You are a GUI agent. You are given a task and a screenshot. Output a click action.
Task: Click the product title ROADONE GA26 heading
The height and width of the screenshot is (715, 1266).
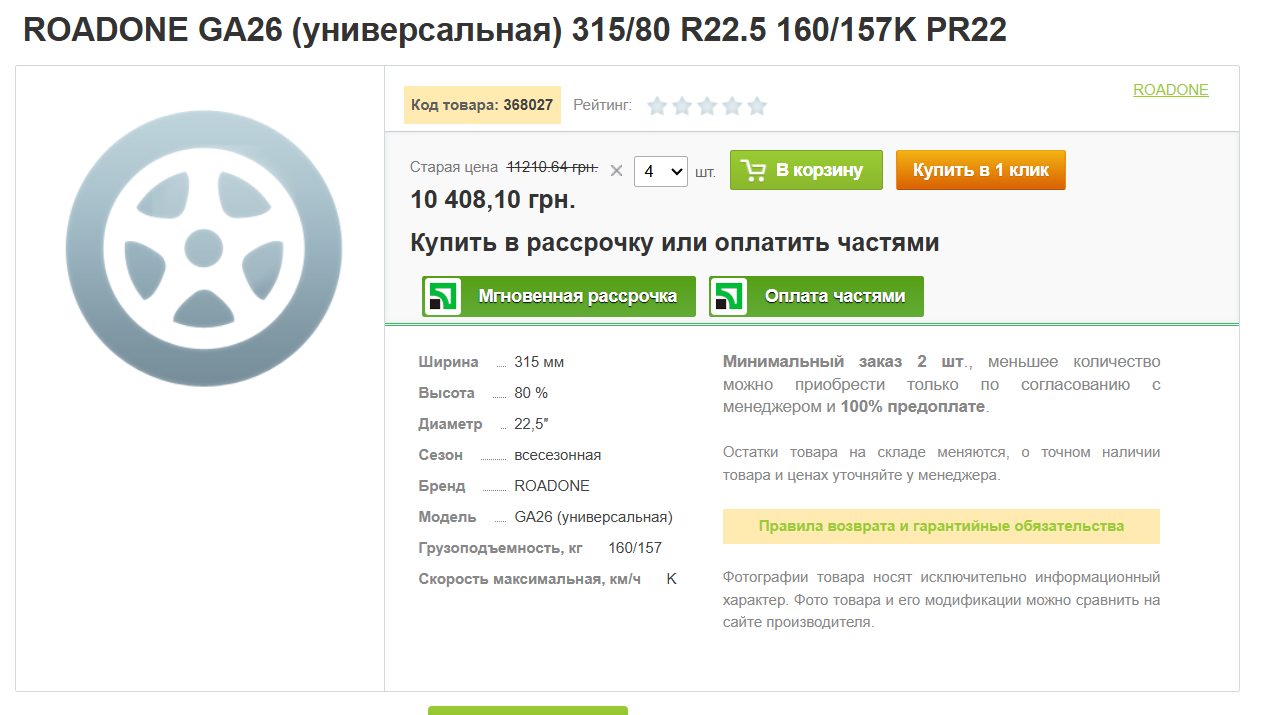(515, 30)
